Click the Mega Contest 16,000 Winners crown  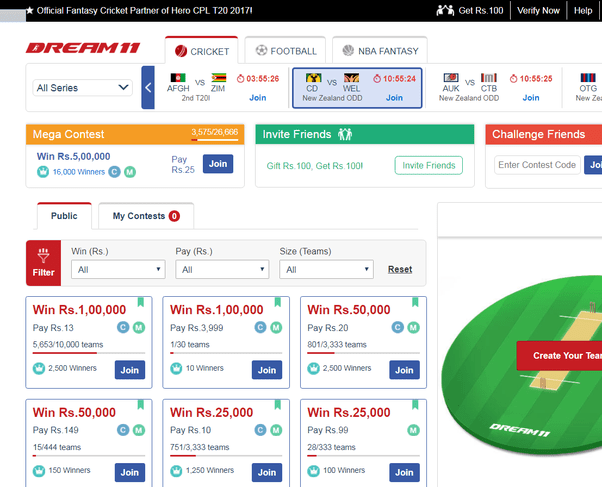[x=43, y=172]
